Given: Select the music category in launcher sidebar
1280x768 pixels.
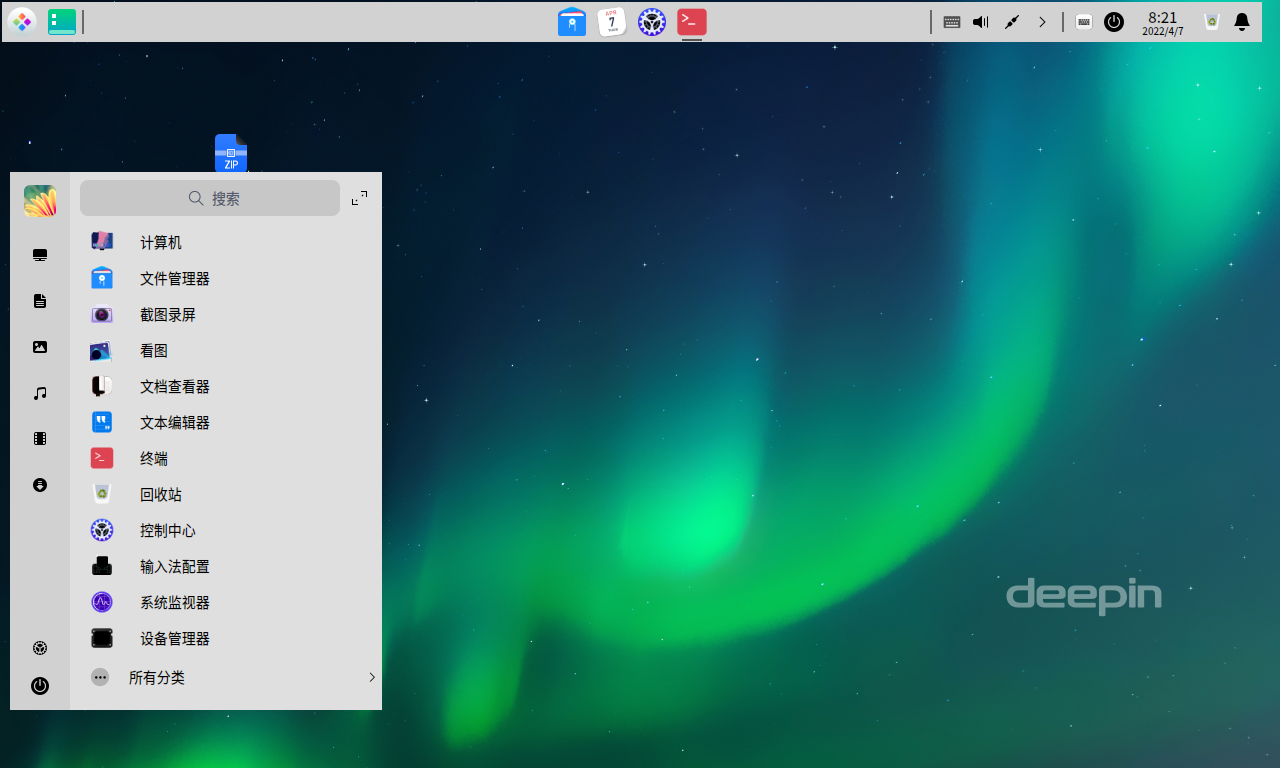Looking at the screenshot, I should 40,393.
